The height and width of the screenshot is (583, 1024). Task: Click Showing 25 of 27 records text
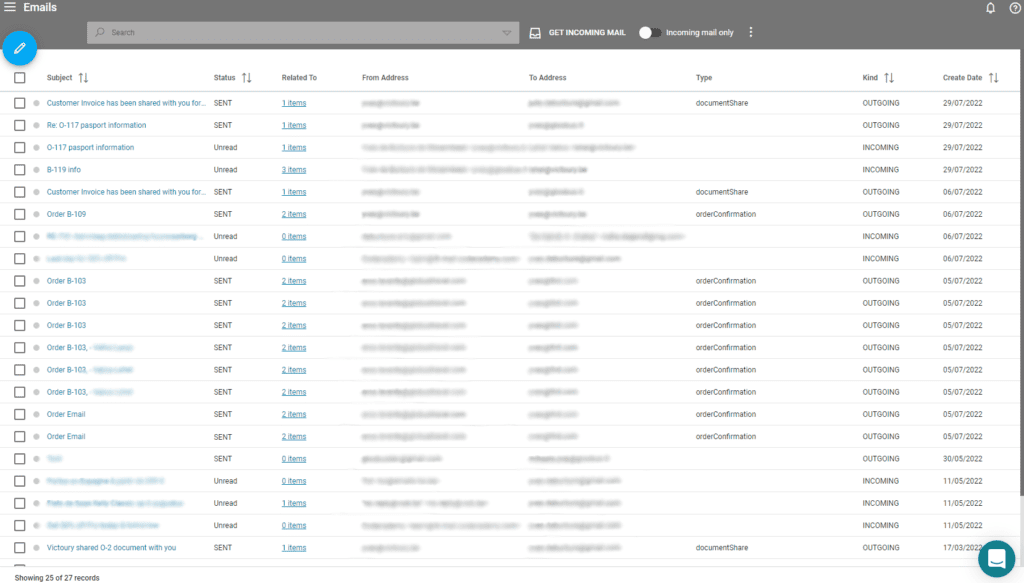pos(57,578)
